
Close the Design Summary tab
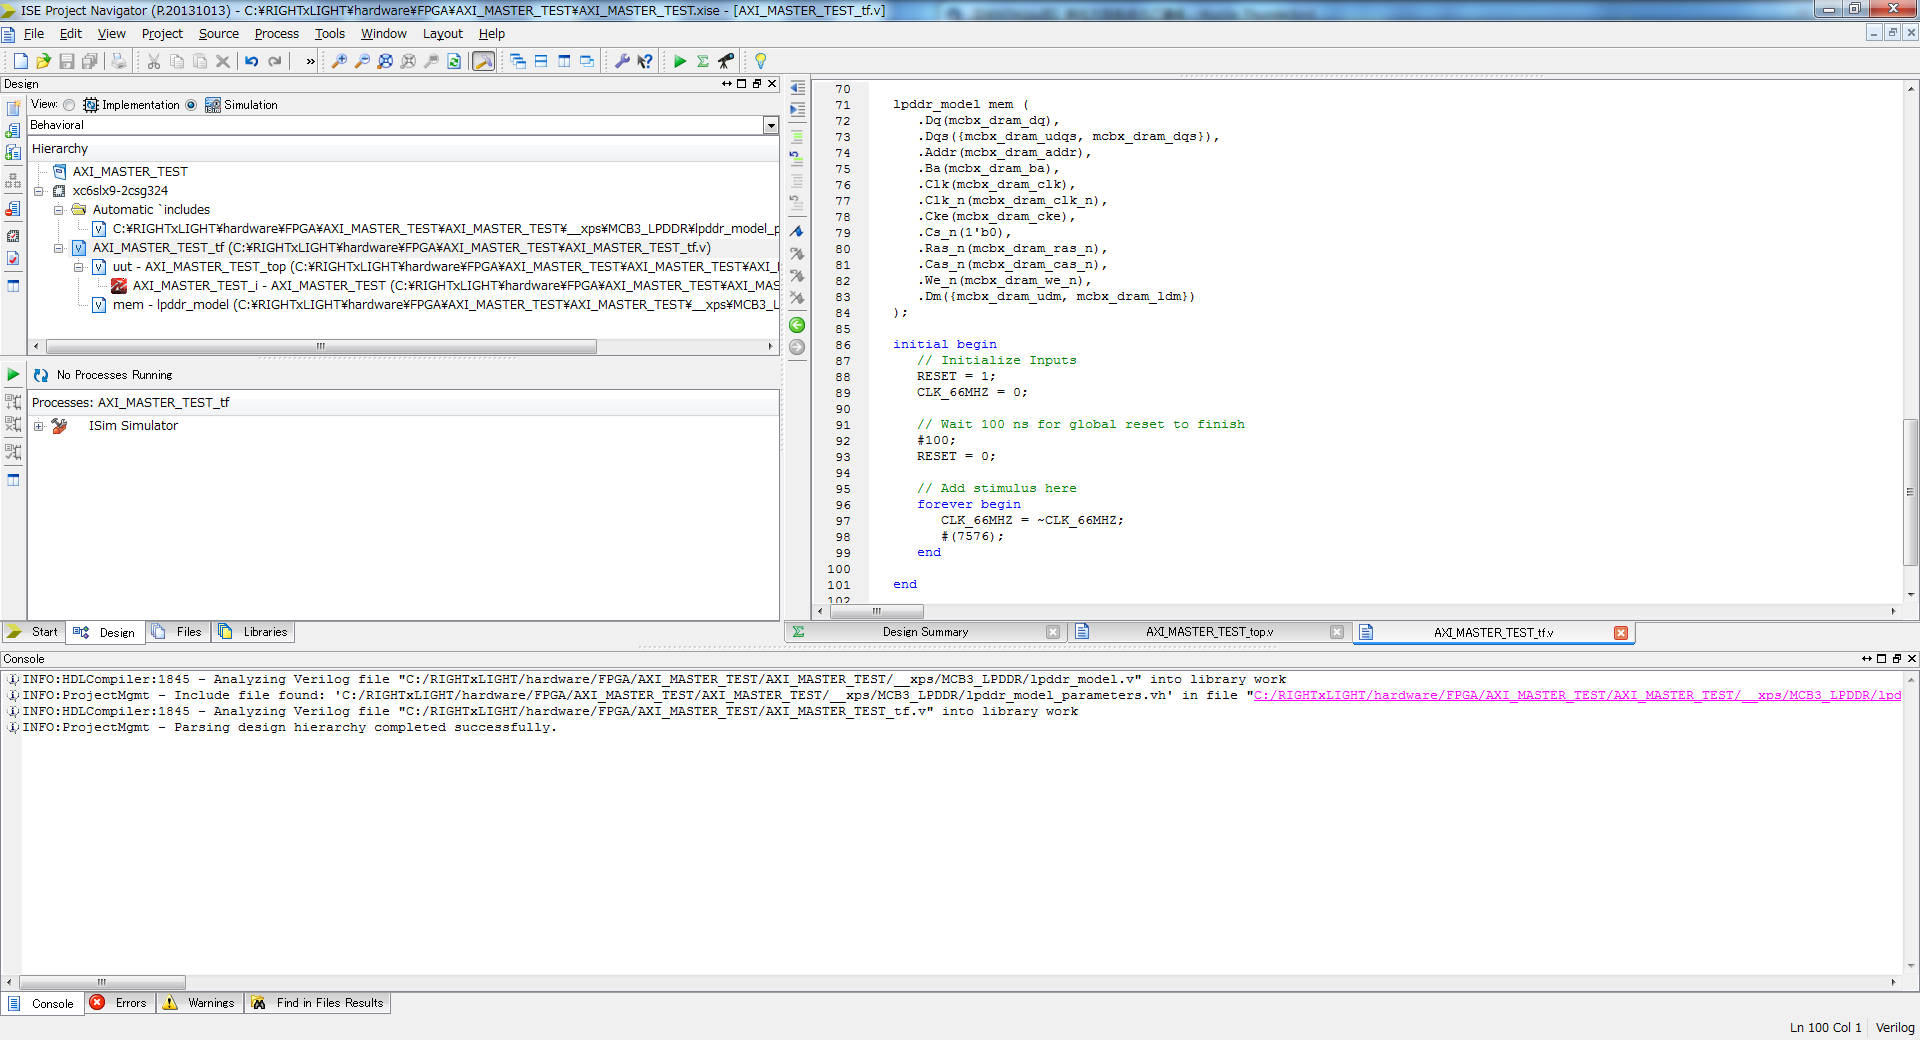point(1053,632)
